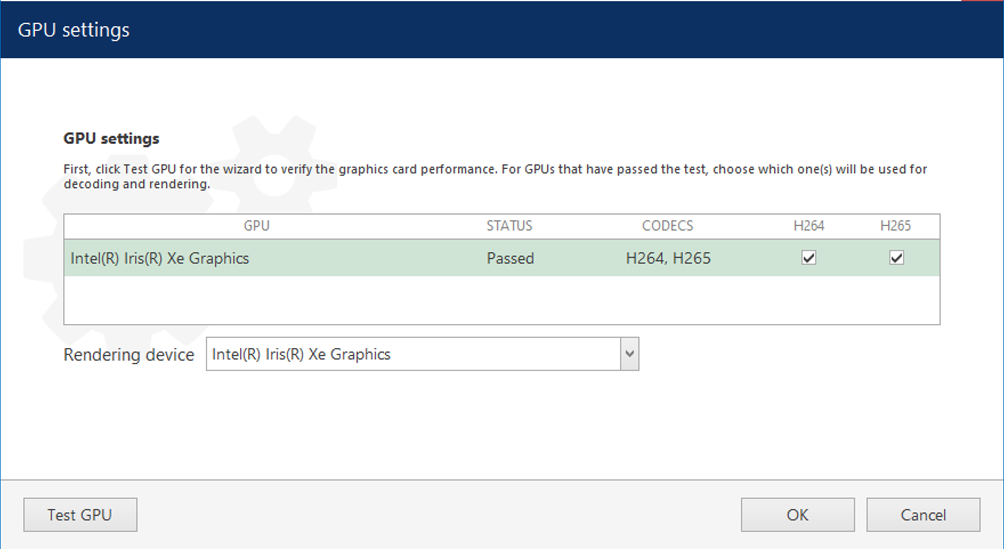Click the Rendering device label
This screenshot has width=1004, height=549.
tap(129, 355)
